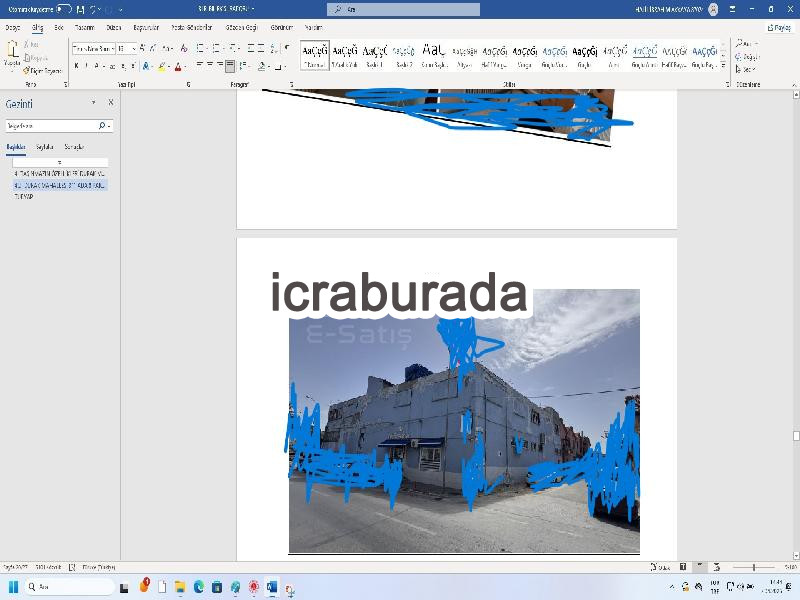Align text left
Image resolution: width=800 pixels, height=600 pixels.
pos(199,65)
